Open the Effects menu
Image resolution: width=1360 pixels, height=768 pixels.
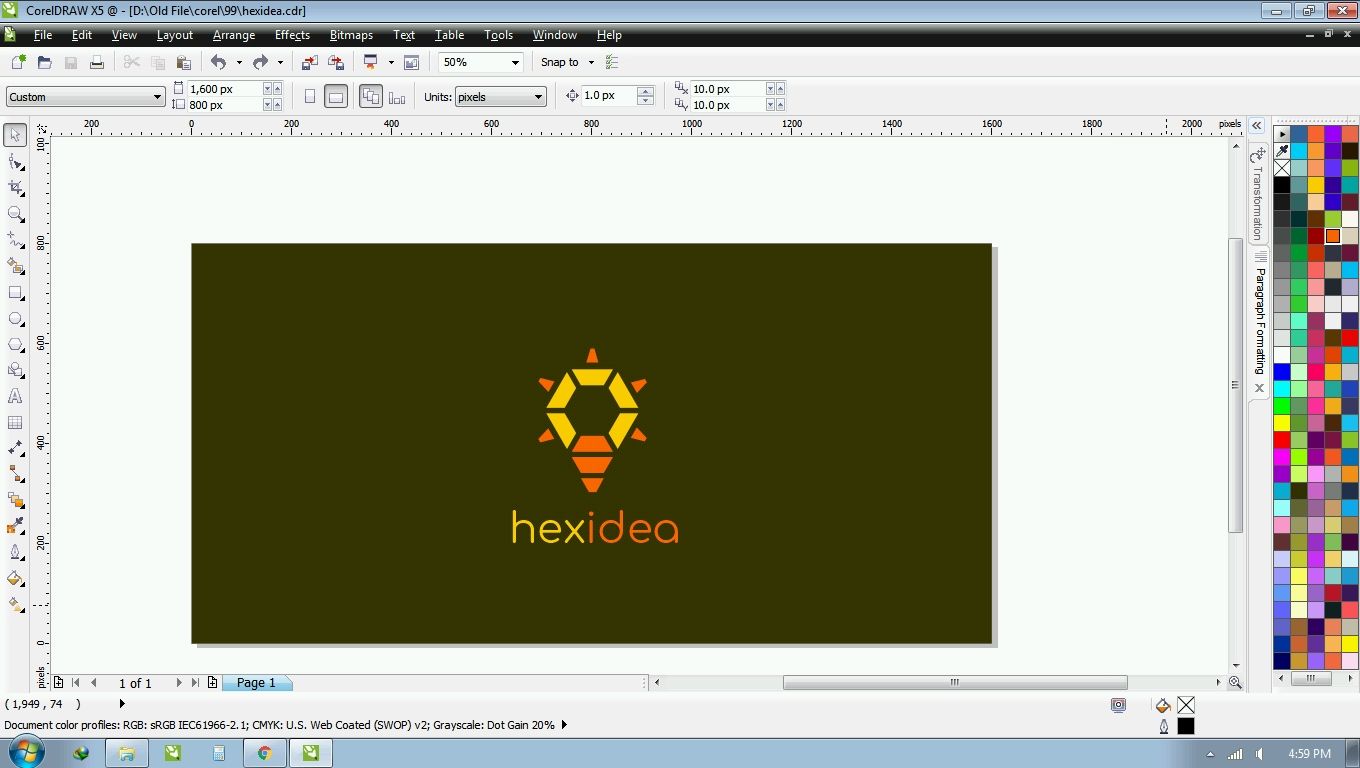click(x=292, y=35)
